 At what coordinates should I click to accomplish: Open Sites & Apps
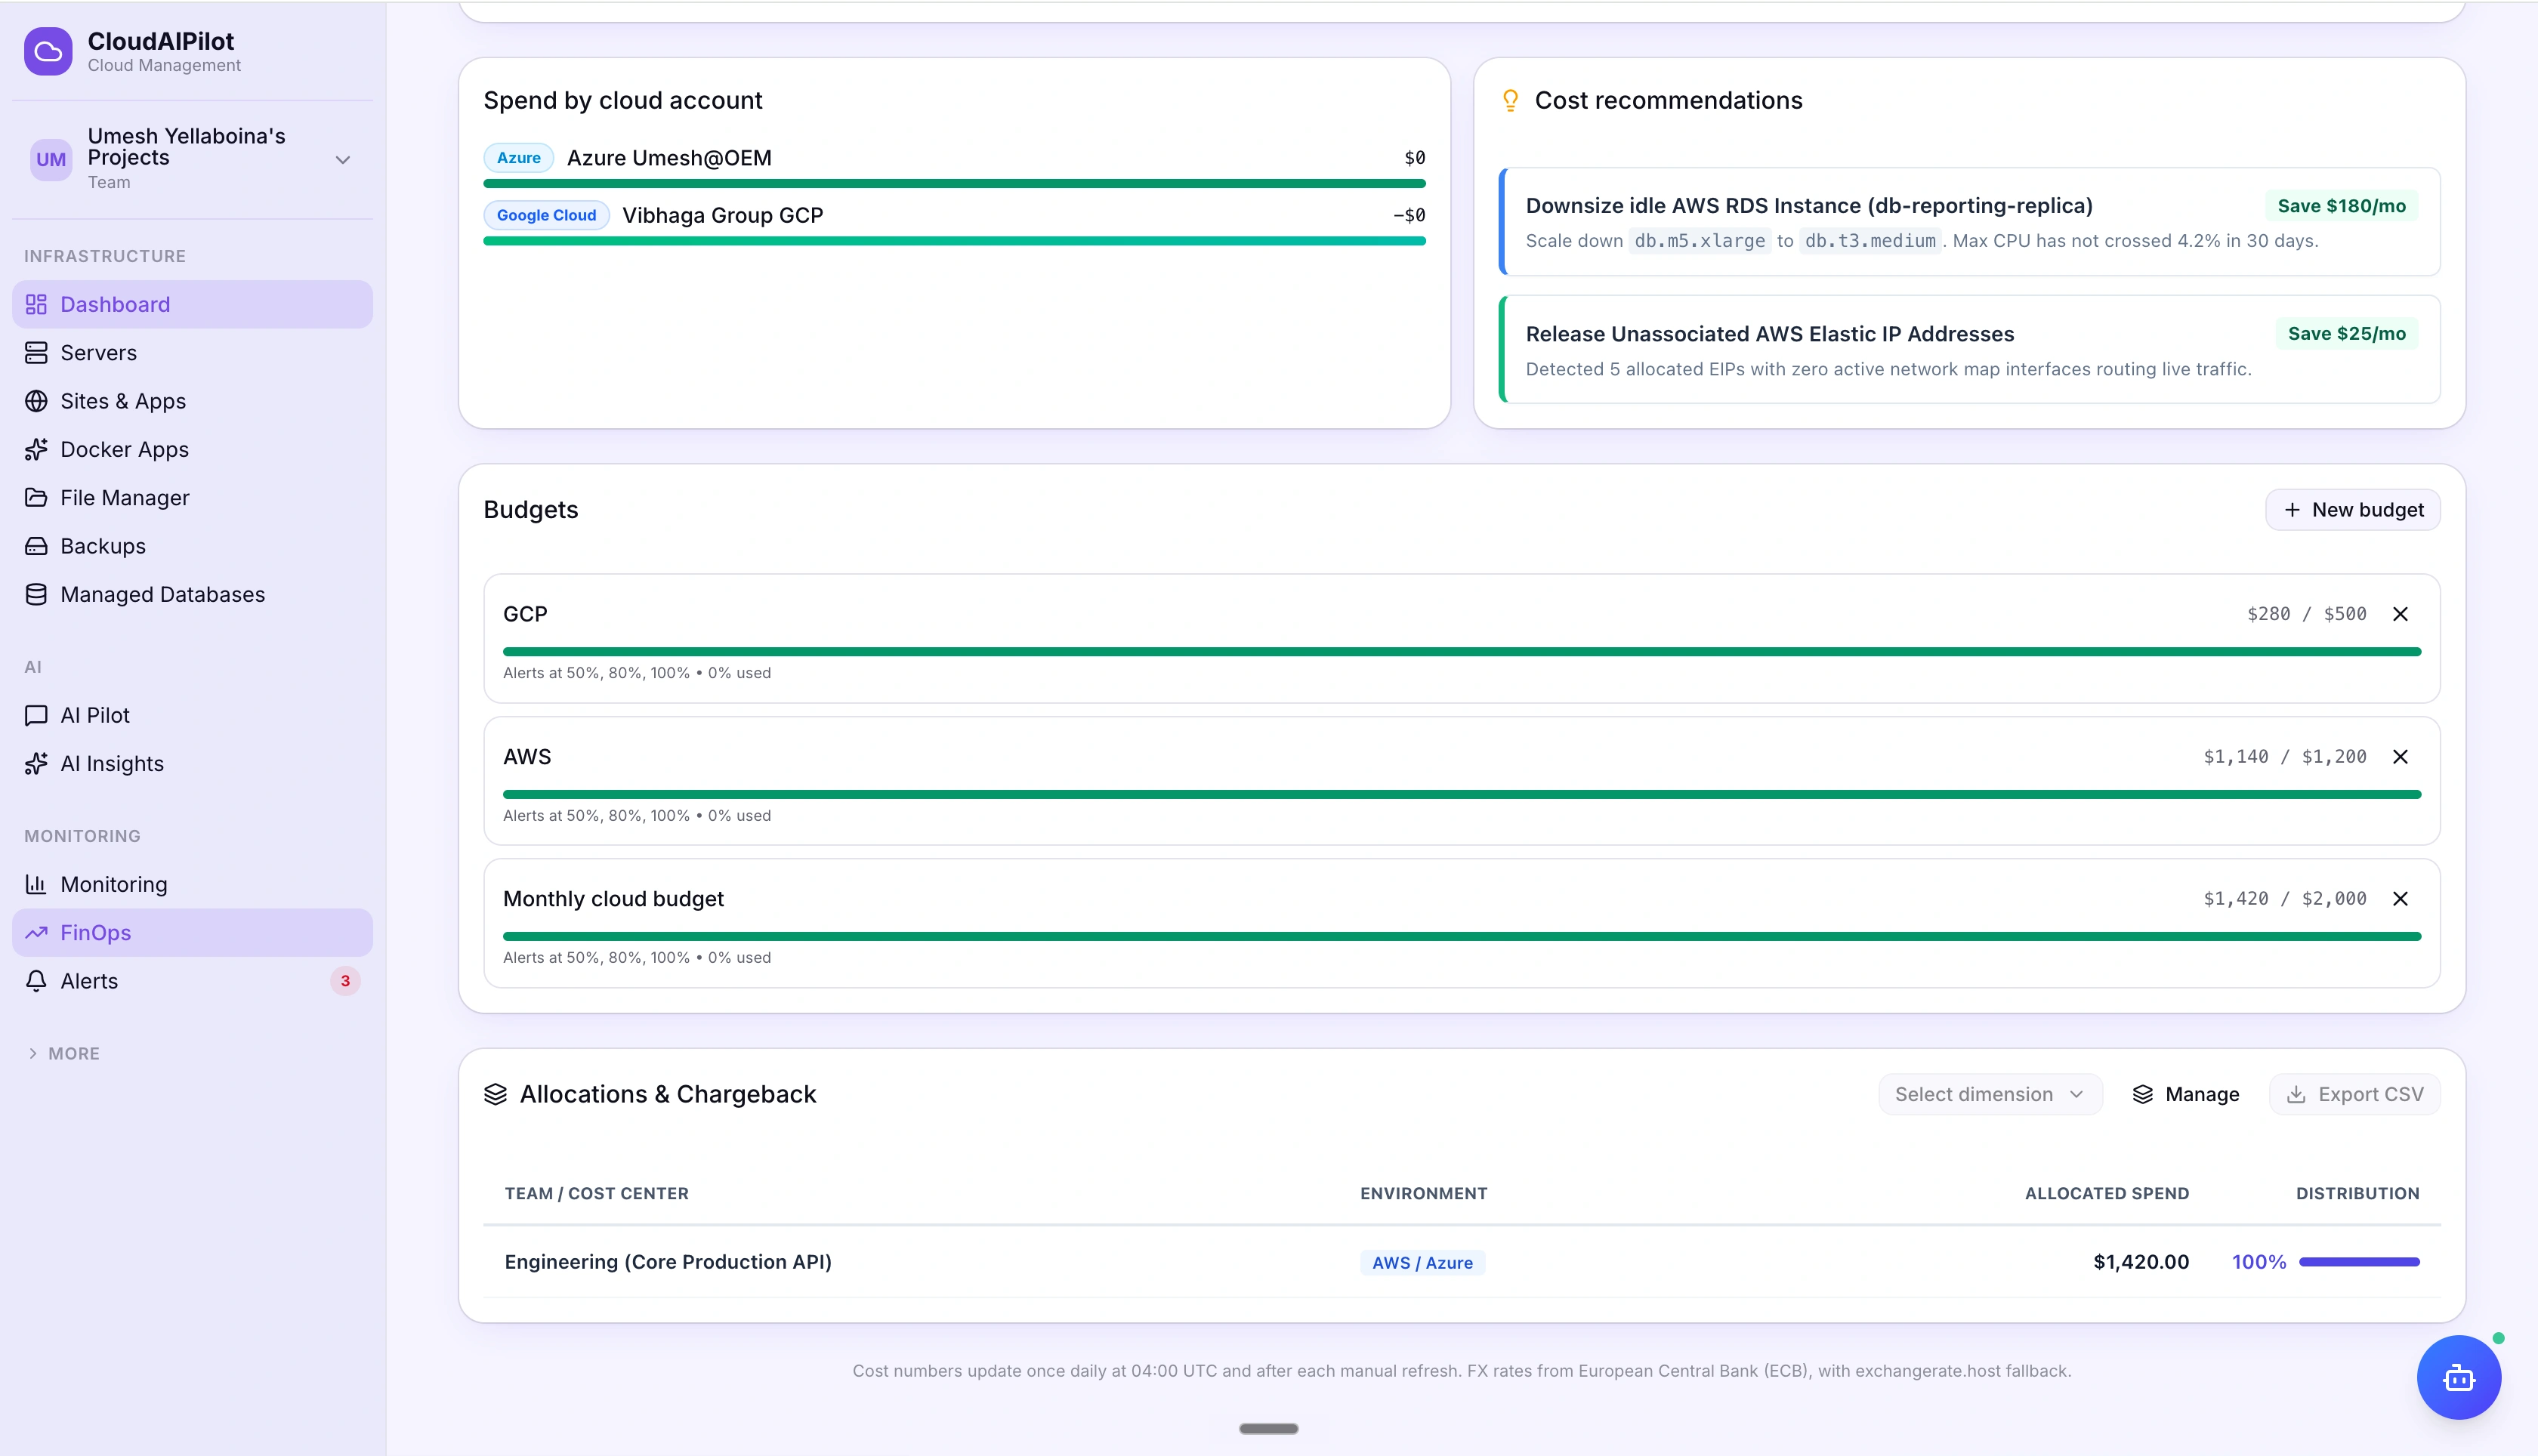pos(192,401)
